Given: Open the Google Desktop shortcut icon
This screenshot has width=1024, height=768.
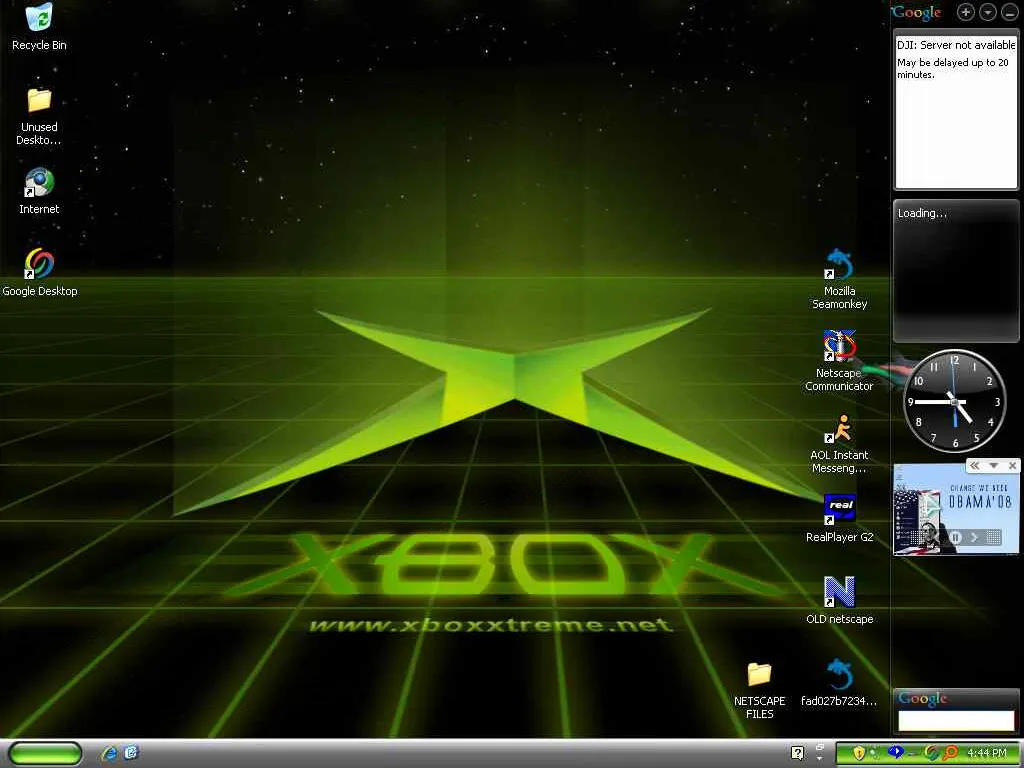Looking at the screenshot, I should (39, 264).
